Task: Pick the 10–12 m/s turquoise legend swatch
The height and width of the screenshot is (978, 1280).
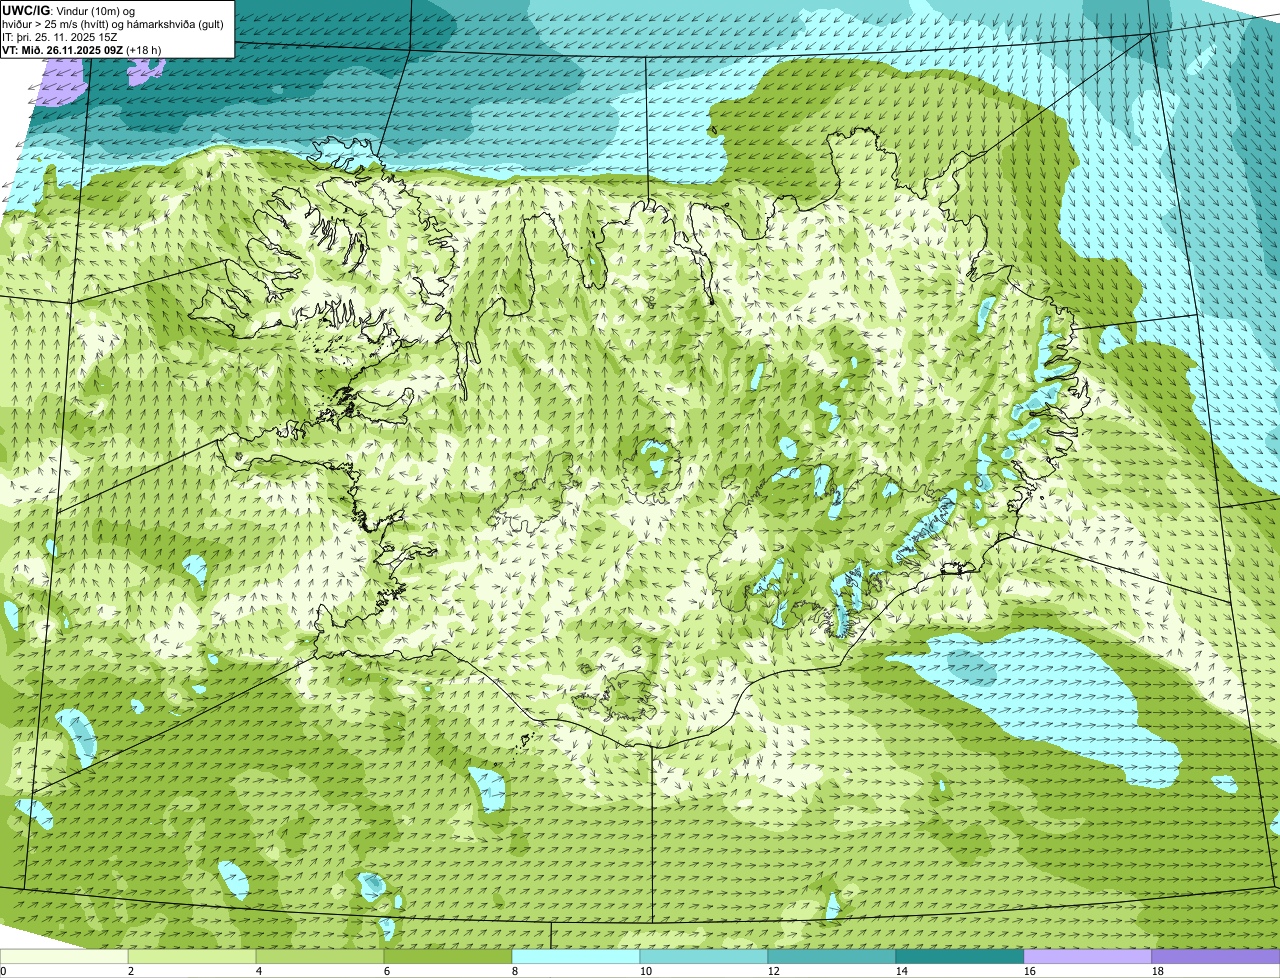Action: [x=704, y=956]
